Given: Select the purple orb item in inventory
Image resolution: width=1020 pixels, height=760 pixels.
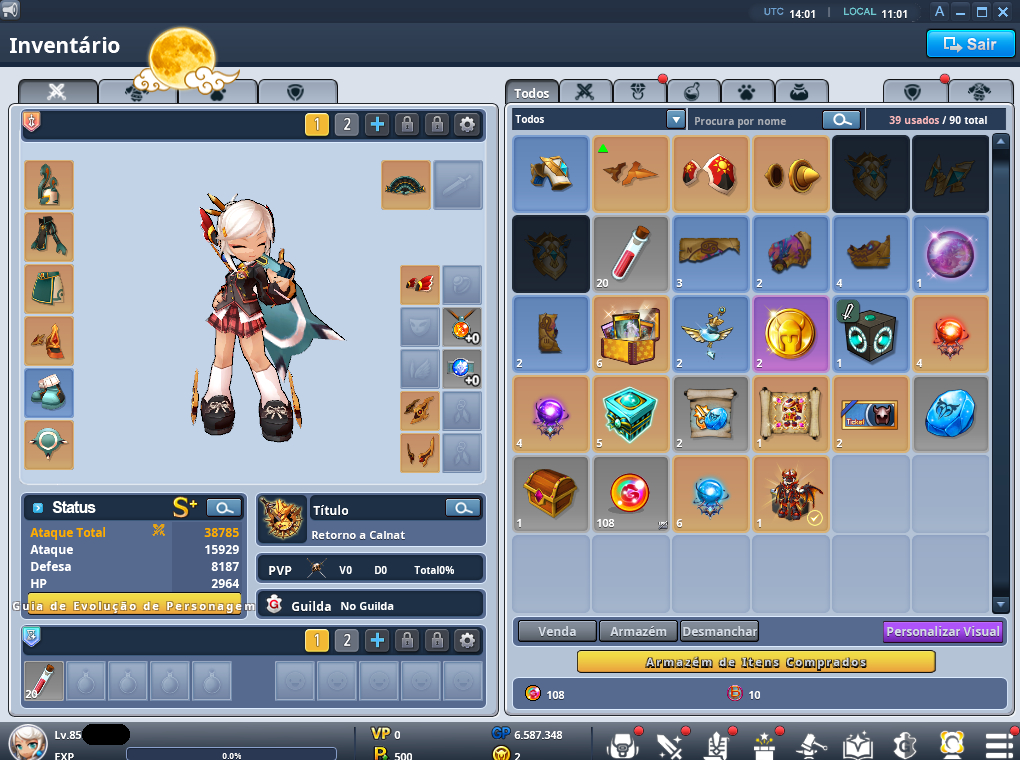Looking at the screenshot, I should click(x=950, y=254).
